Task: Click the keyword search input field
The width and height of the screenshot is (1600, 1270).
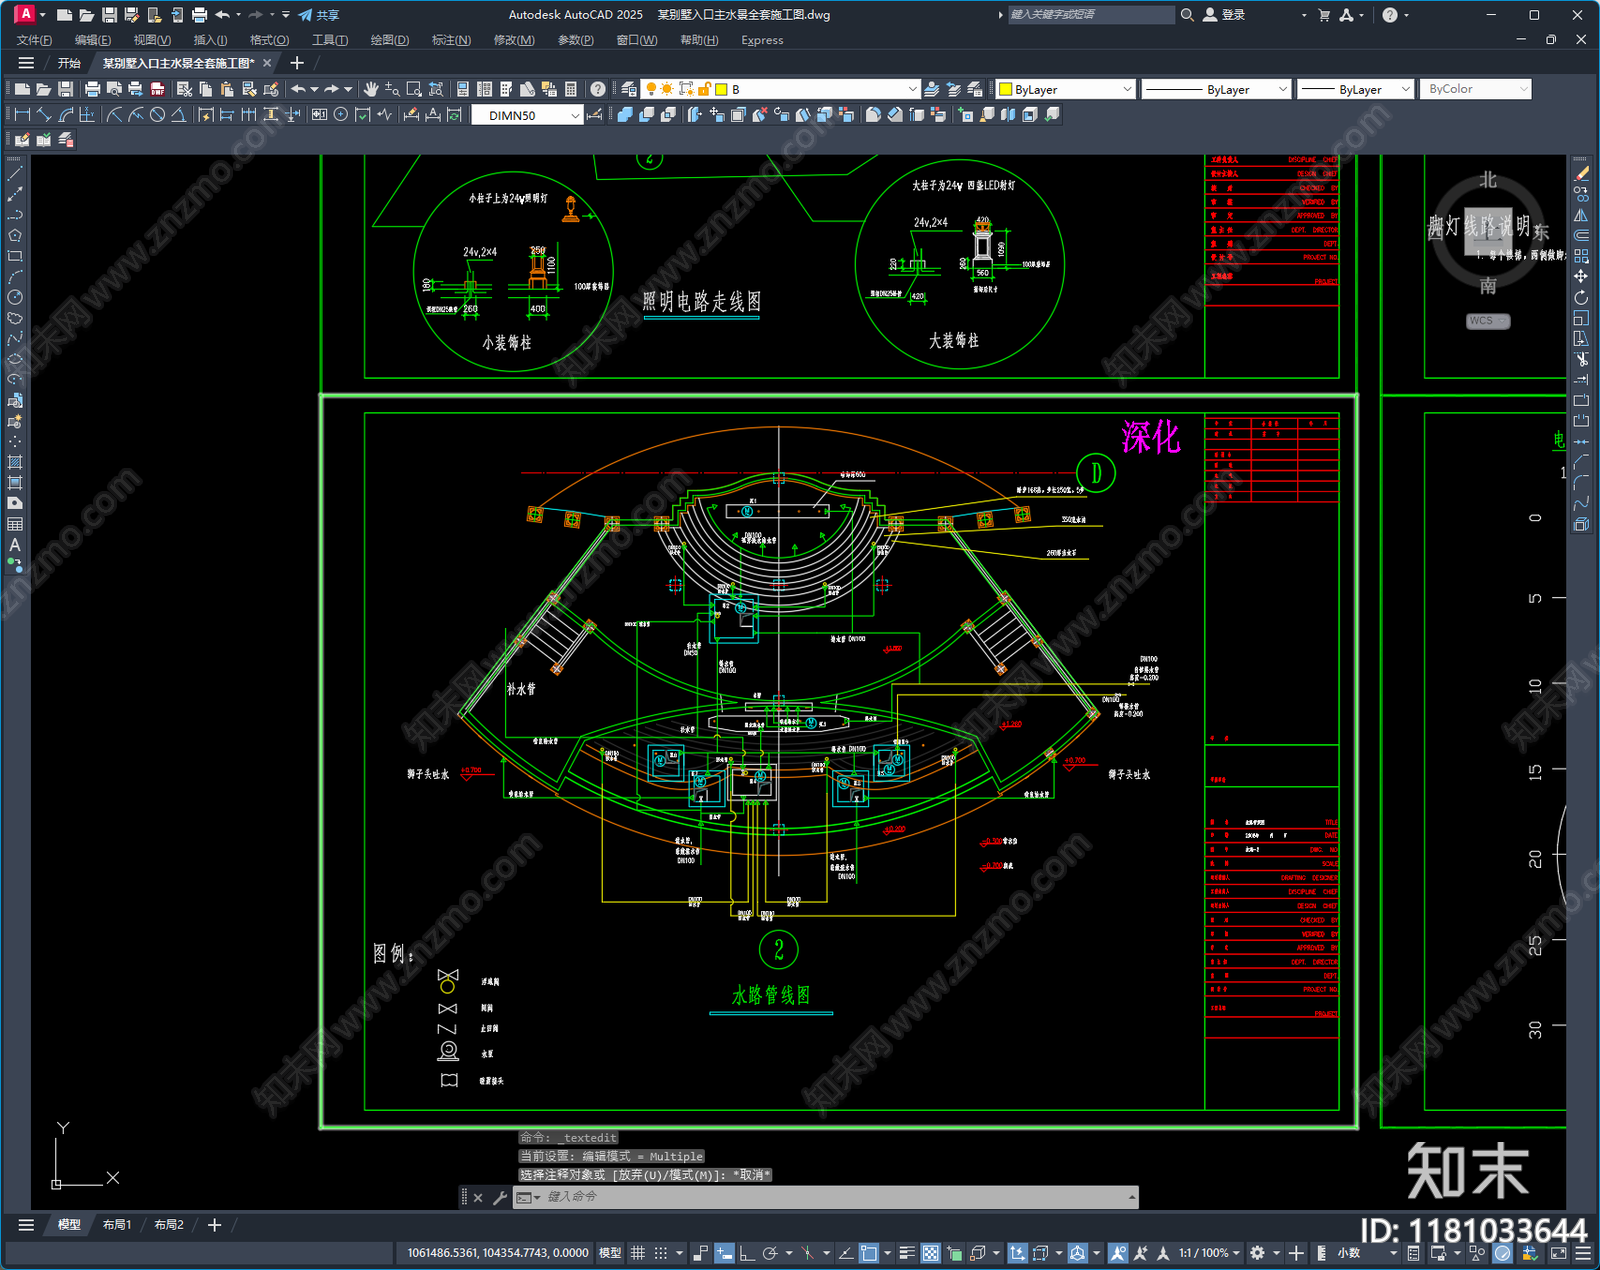Action: click(1090, 15)
